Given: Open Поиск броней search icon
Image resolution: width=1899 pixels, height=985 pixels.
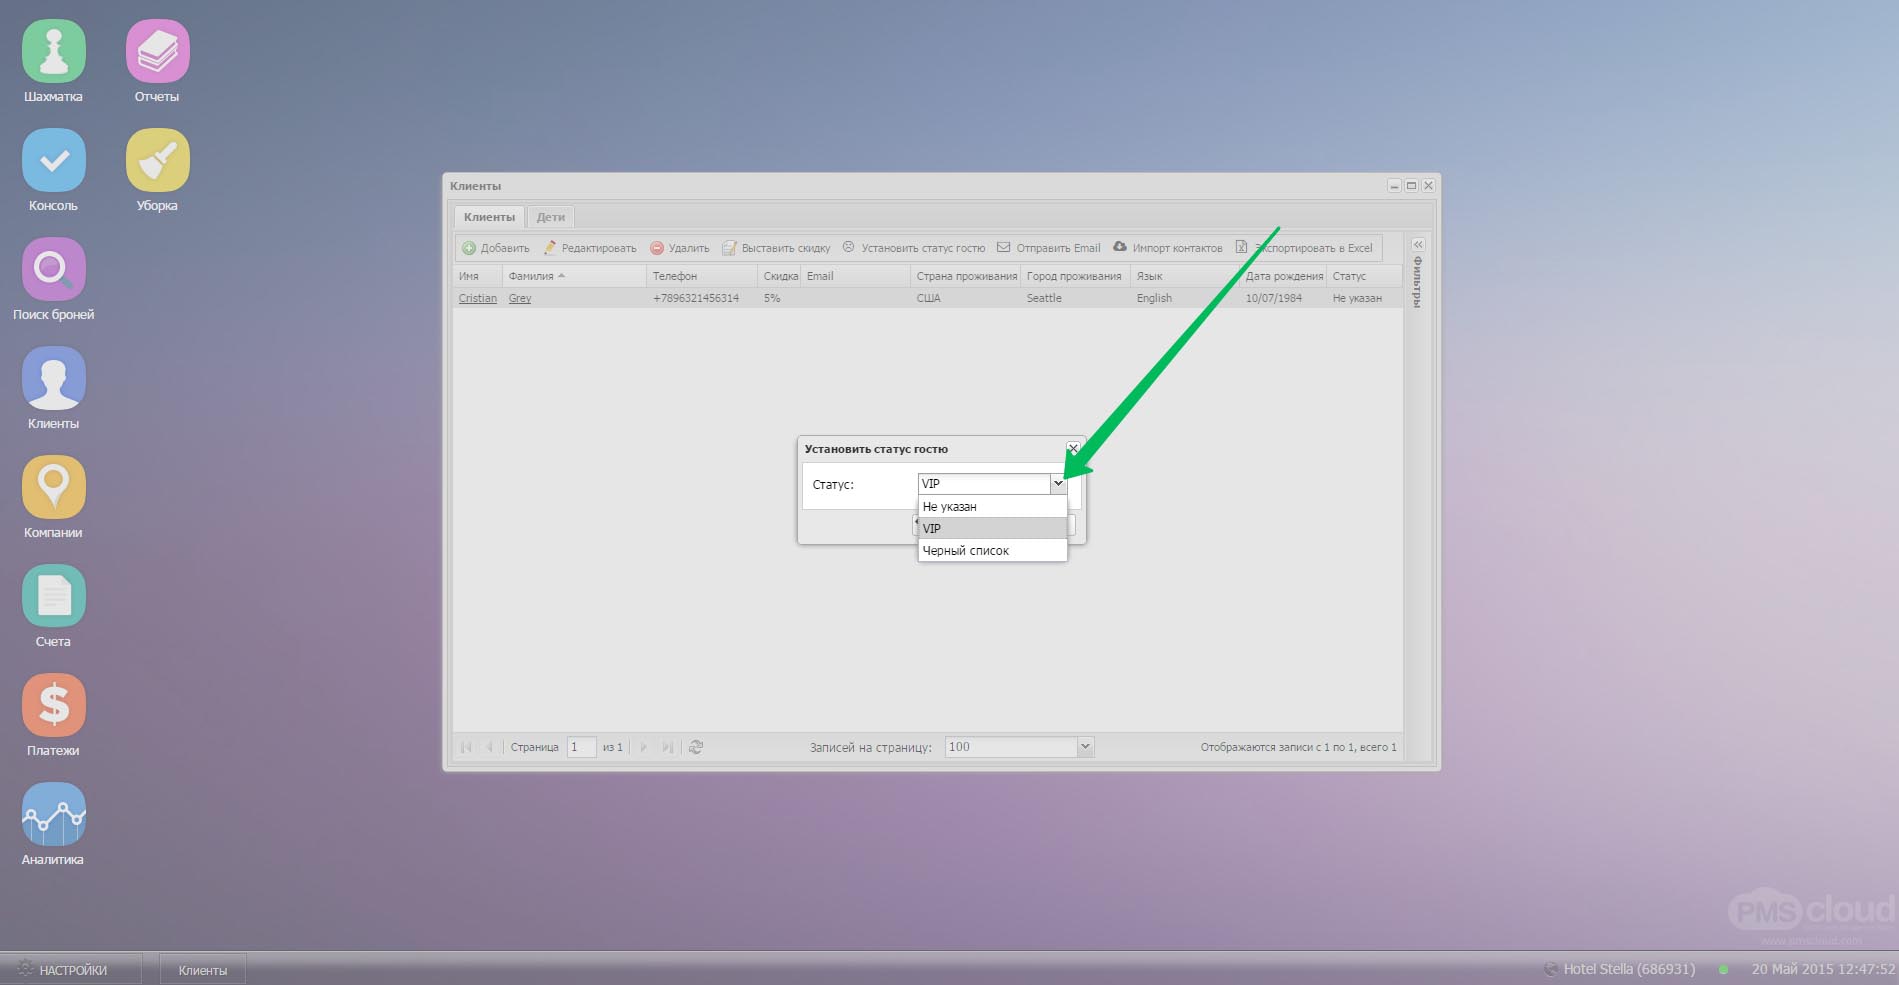Looking at the screenshot, I should point(53,269).
